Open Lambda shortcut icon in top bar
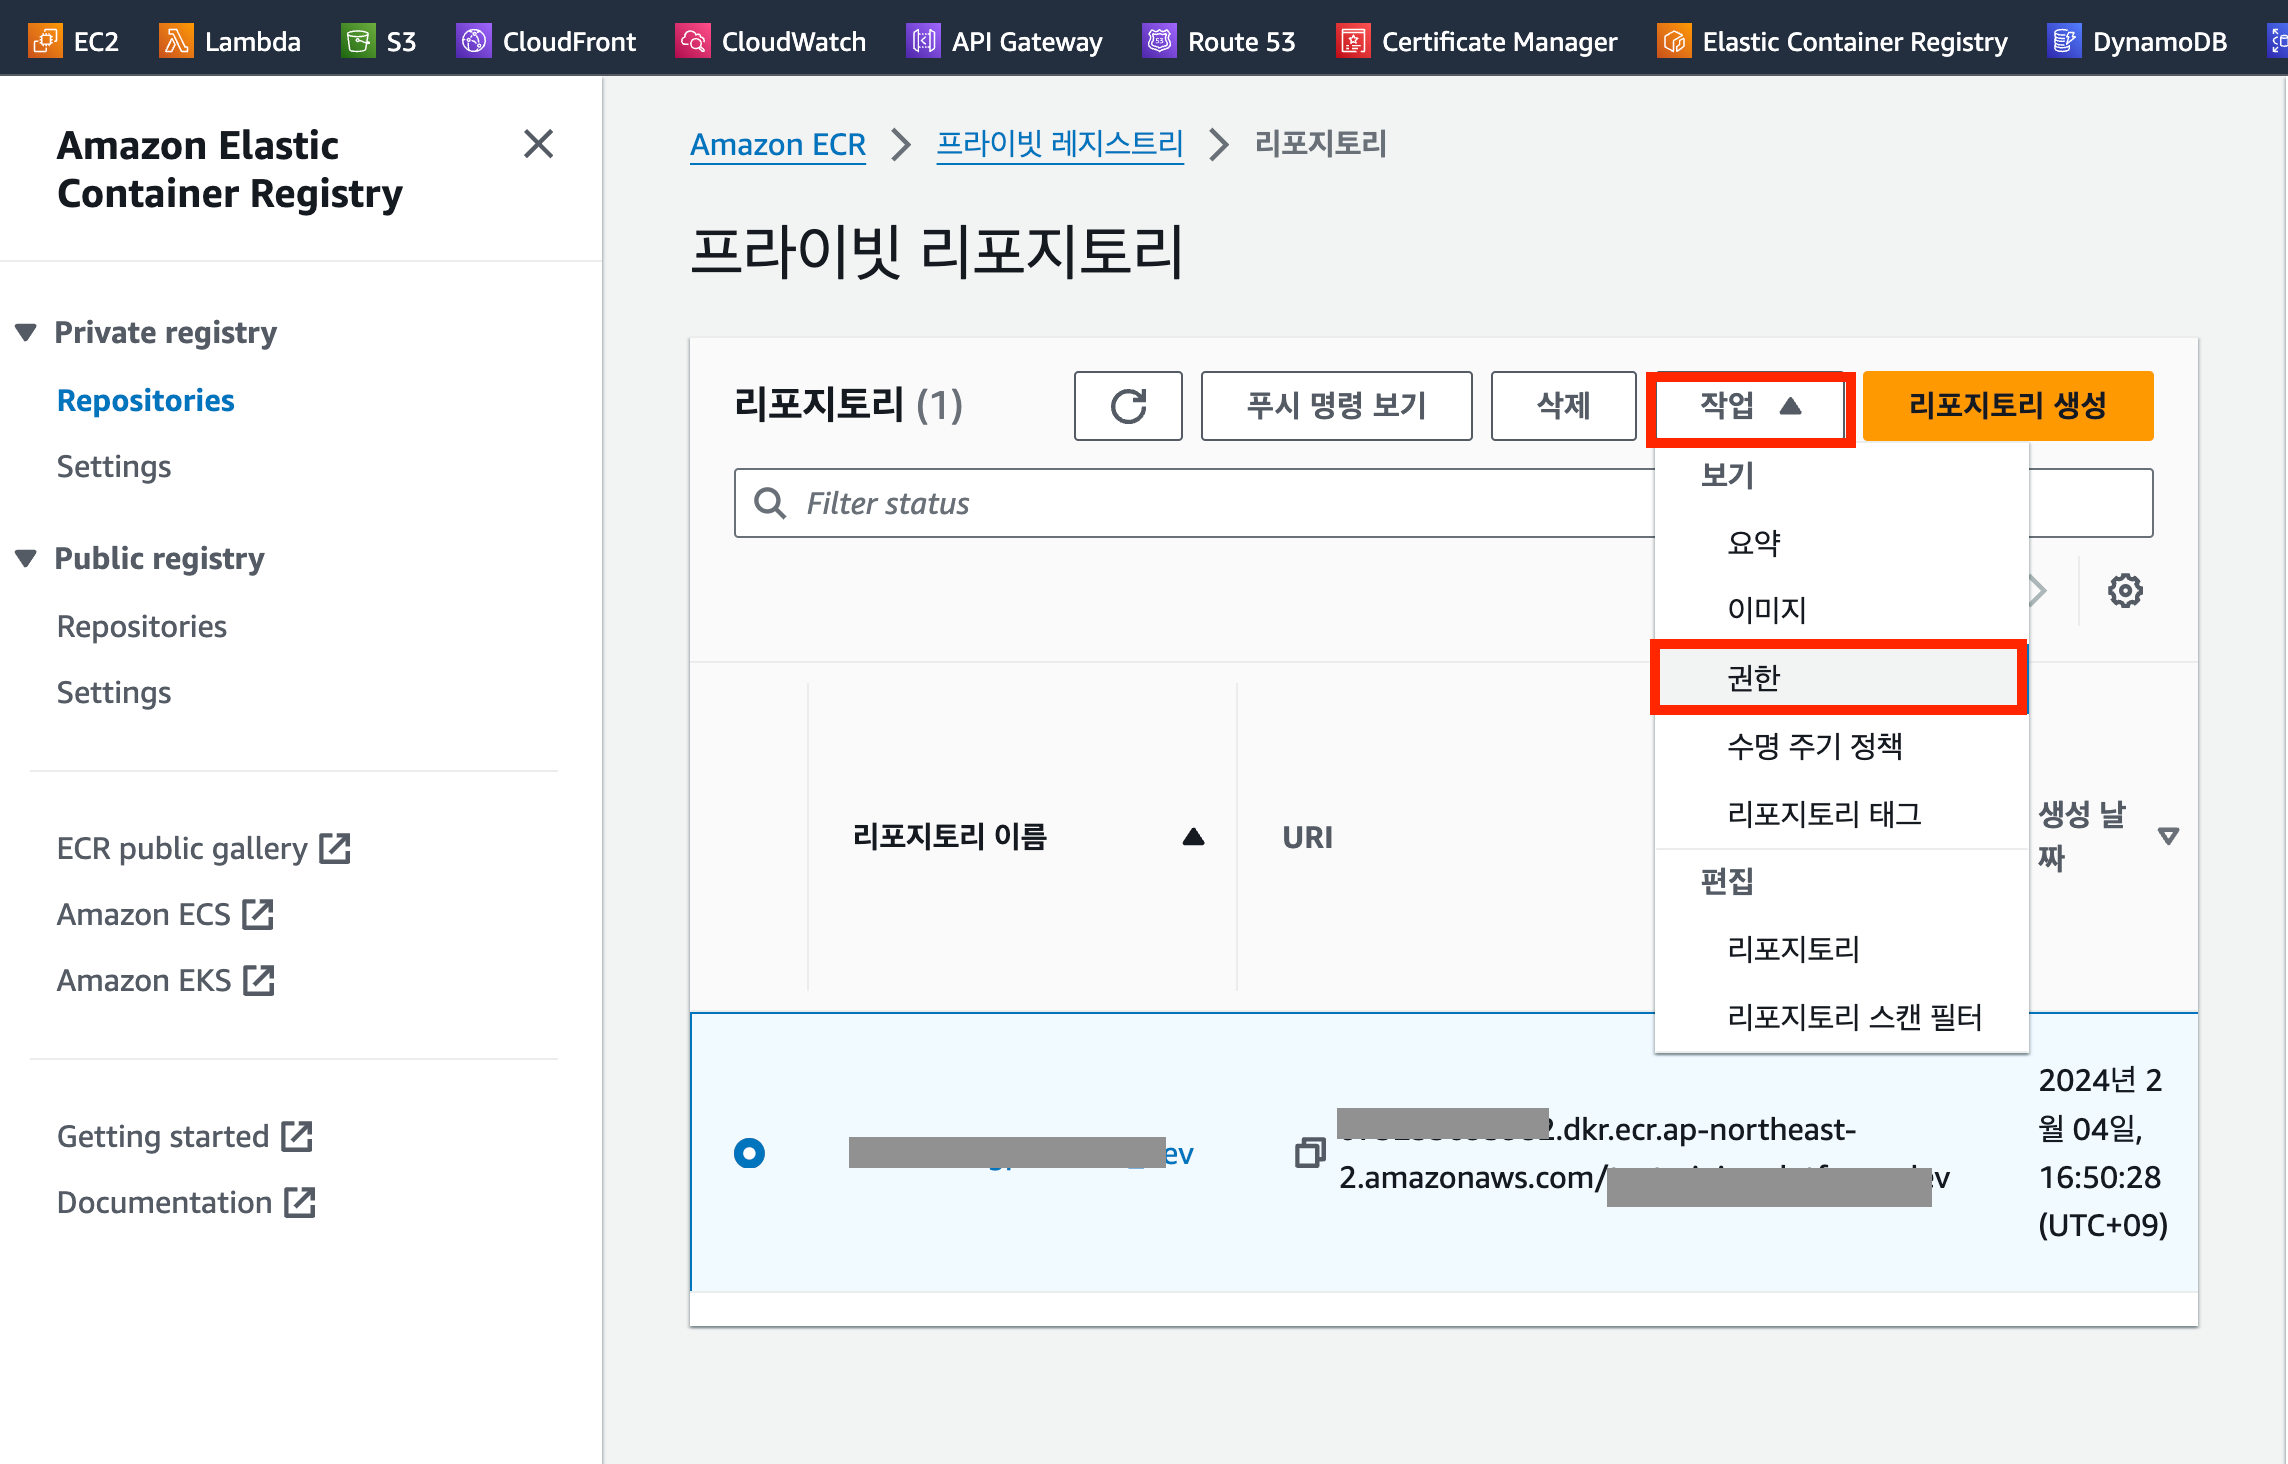2288x1464 pixels. [x=176, y=41]
